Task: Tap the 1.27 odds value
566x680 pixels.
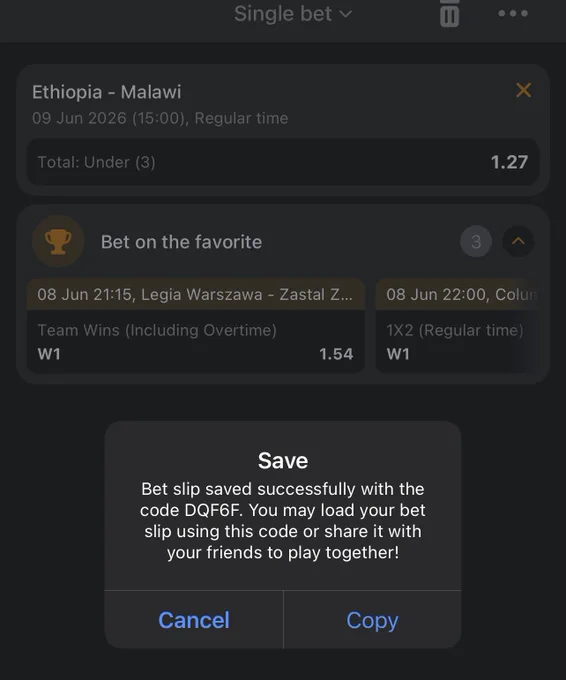Action: pos(509,162)
